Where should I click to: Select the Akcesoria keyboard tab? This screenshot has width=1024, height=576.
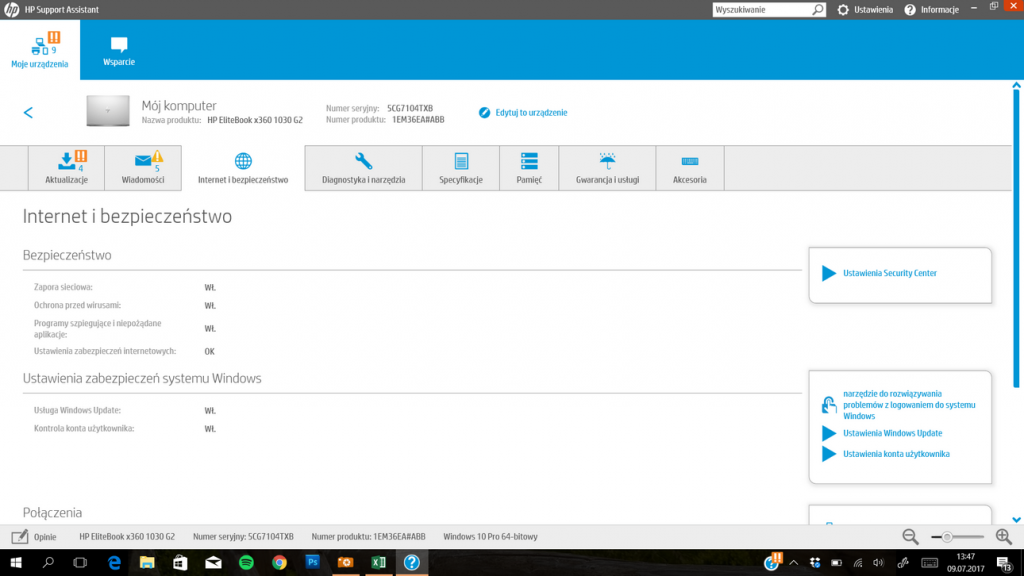click(689, 167)
